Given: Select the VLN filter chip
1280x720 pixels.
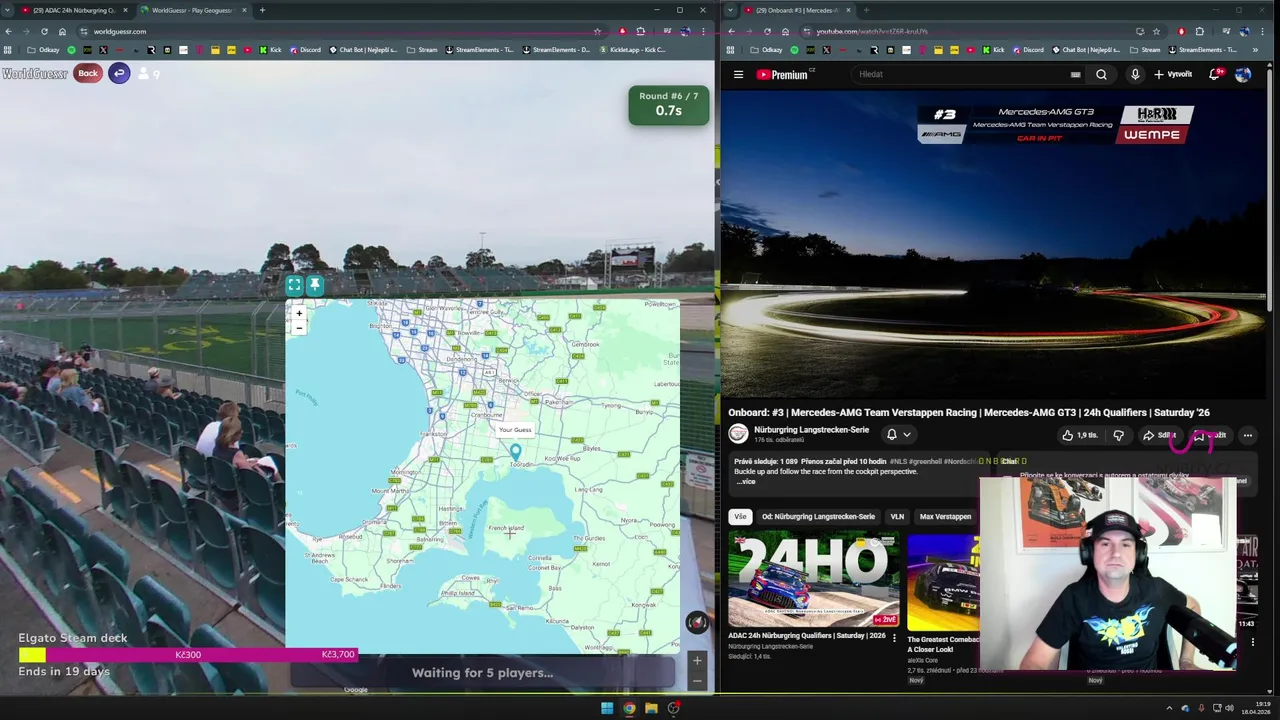Looking at the screenshot, I should (x=897, y=517).
